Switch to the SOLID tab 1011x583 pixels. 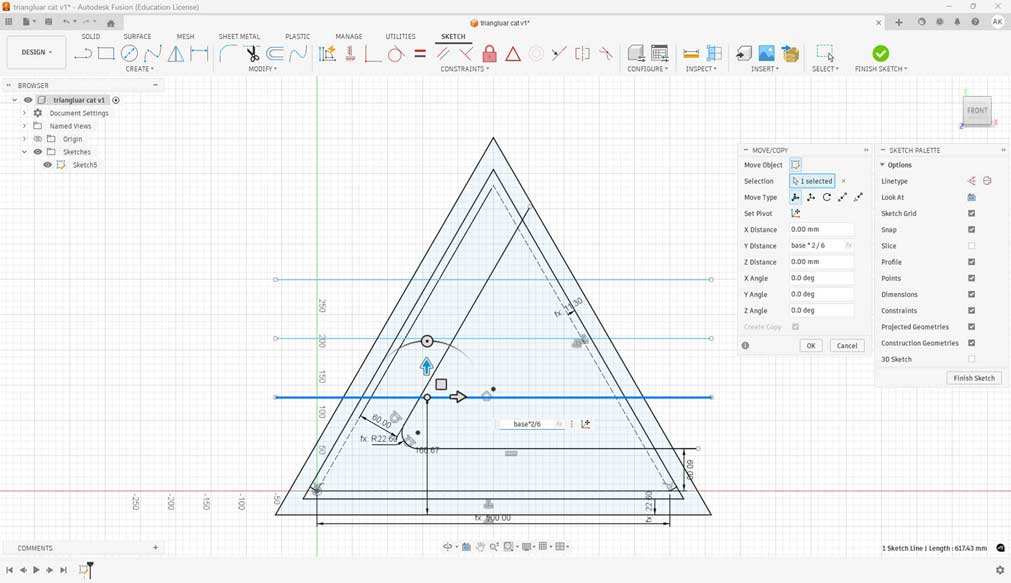click(90, 37)
